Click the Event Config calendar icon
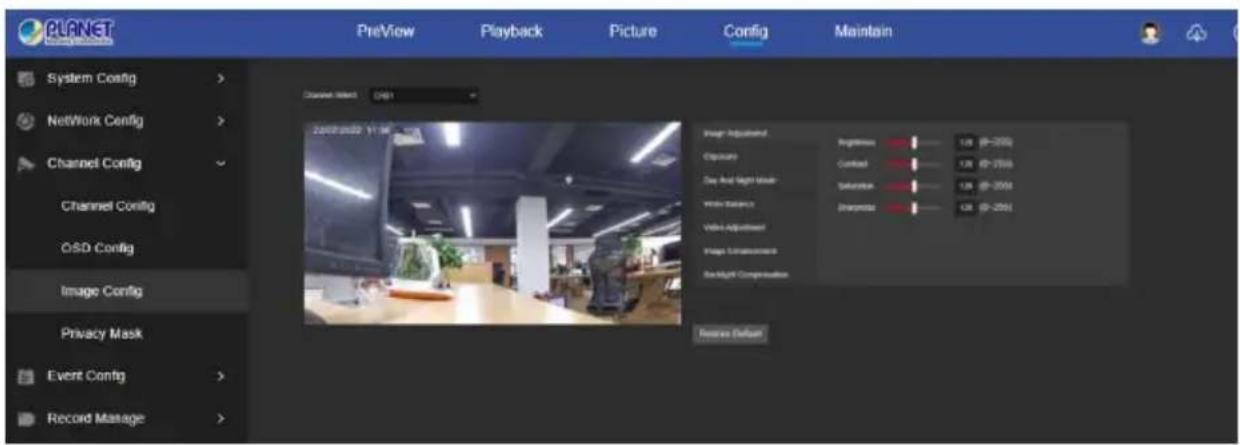The image size is (1240, 445). point(26,377)
